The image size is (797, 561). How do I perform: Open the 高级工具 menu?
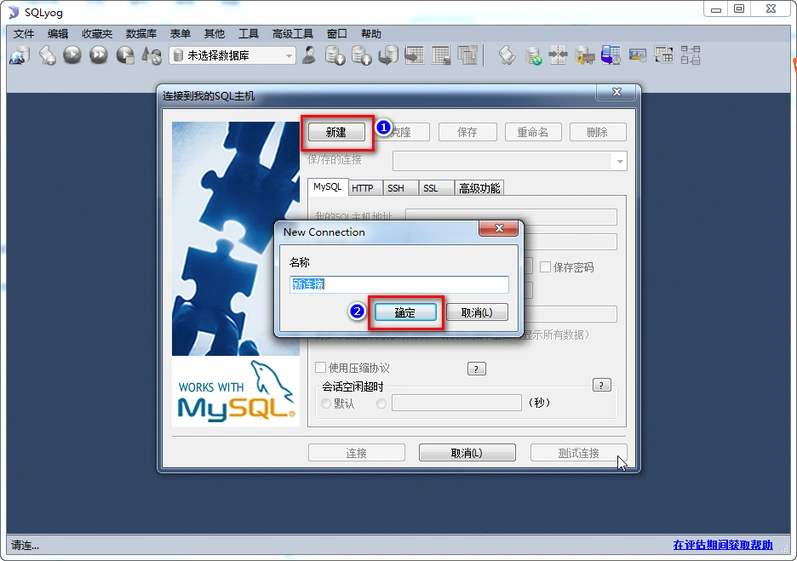tap(292, 34)
